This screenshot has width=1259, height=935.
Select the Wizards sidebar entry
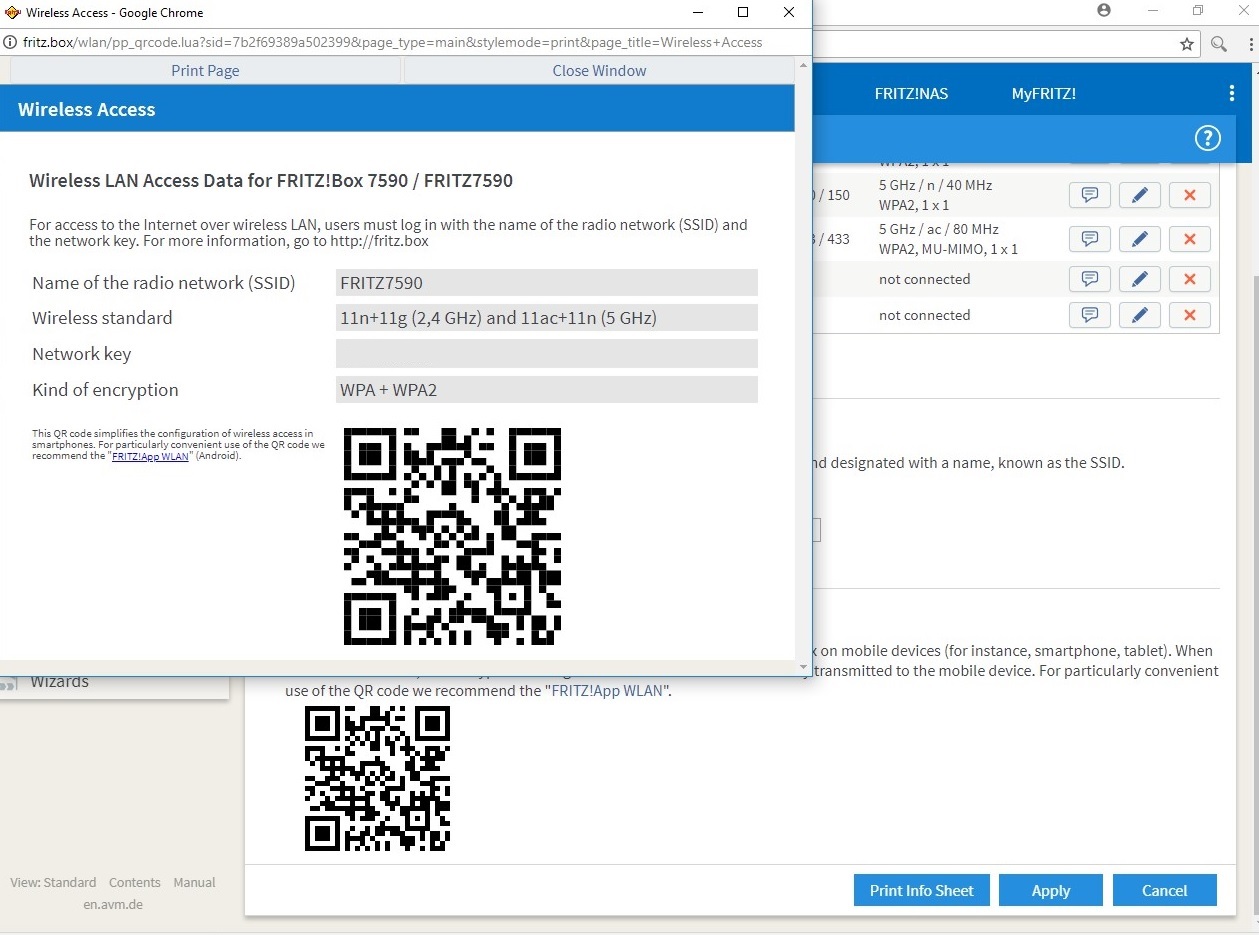point(60,682)
